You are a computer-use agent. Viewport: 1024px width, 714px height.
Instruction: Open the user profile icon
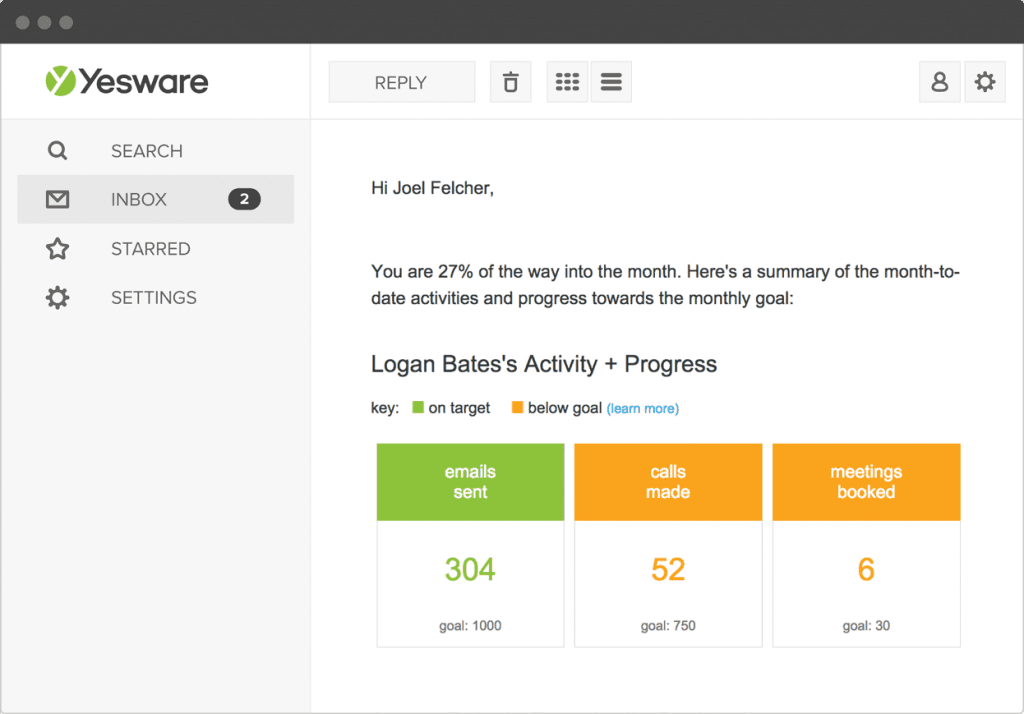click(x=939, y=83)
